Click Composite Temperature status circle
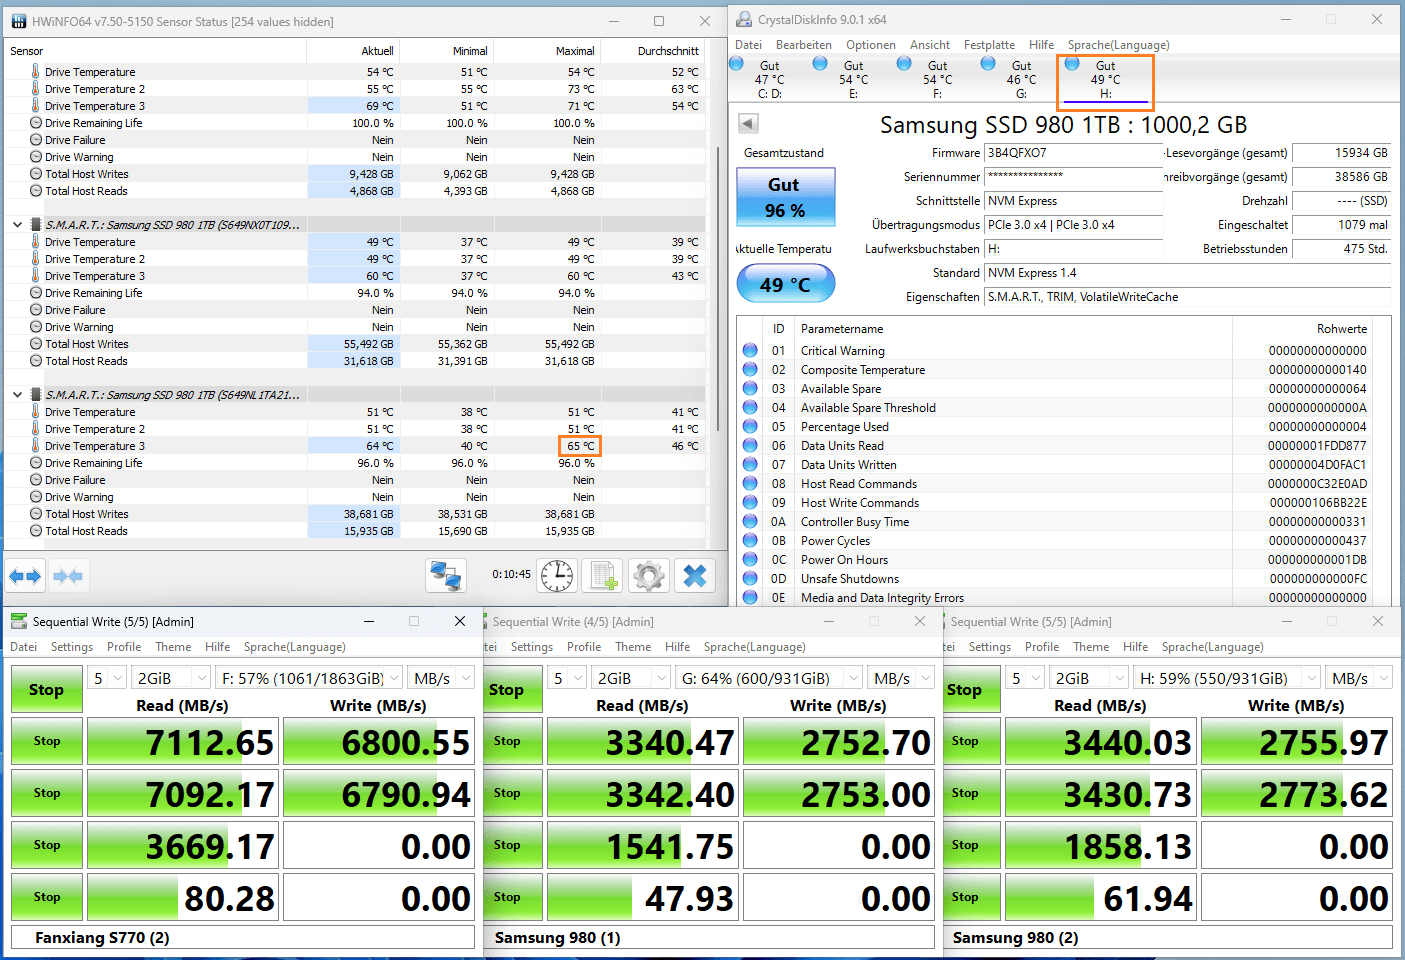 [750, 369]
